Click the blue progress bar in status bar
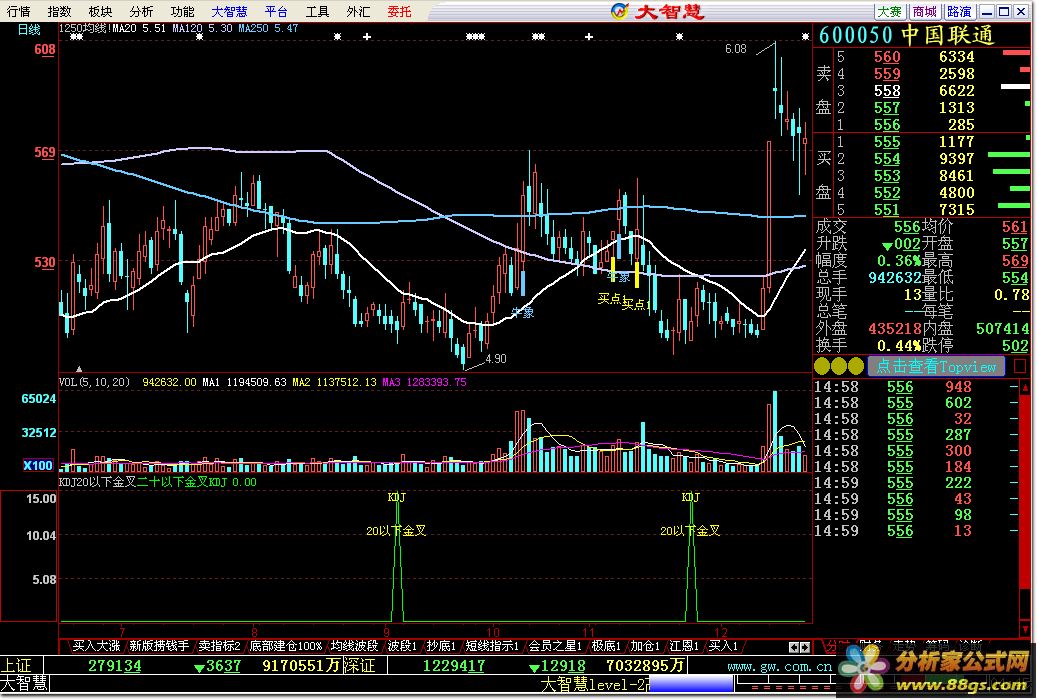 pos(690,684)
